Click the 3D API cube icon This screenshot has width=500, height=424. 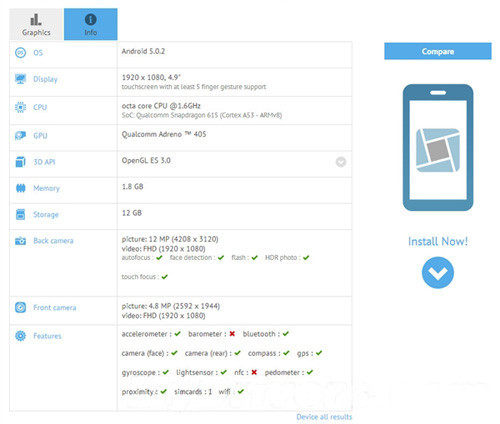point(20,162)
